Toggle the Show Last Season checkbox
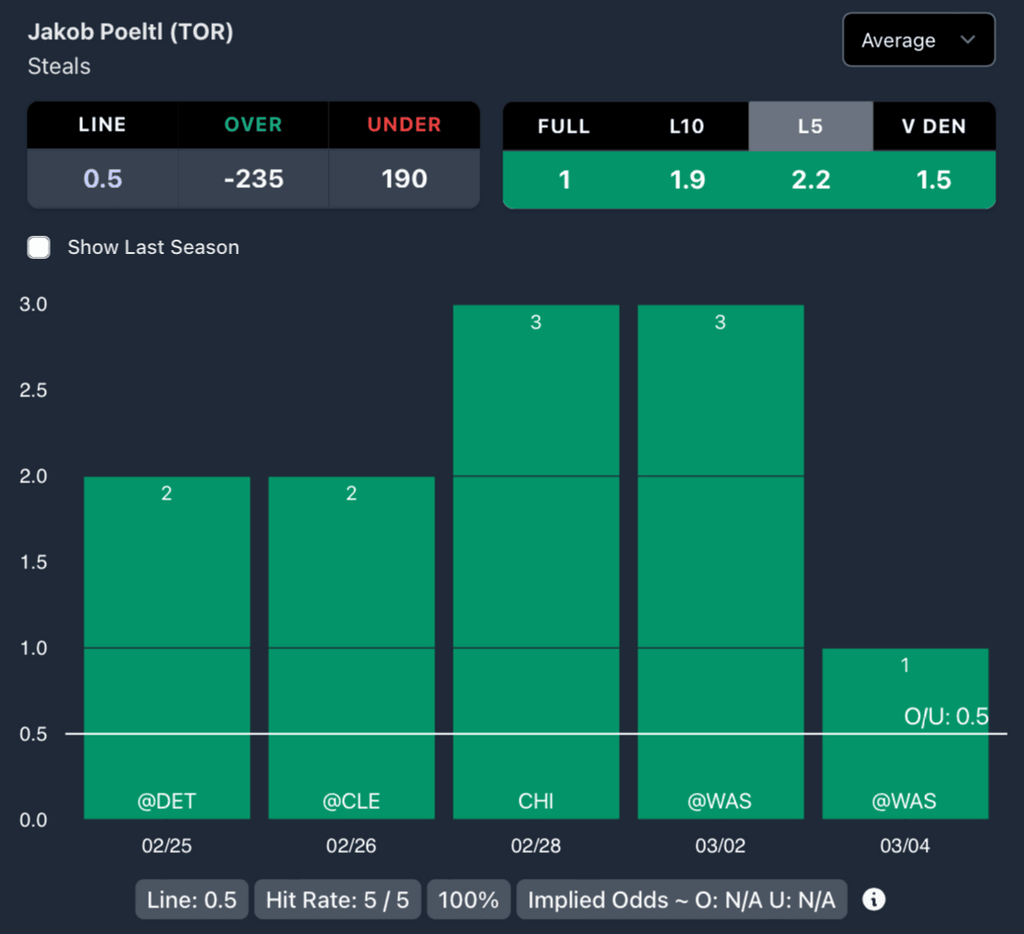 coord(39,247)
